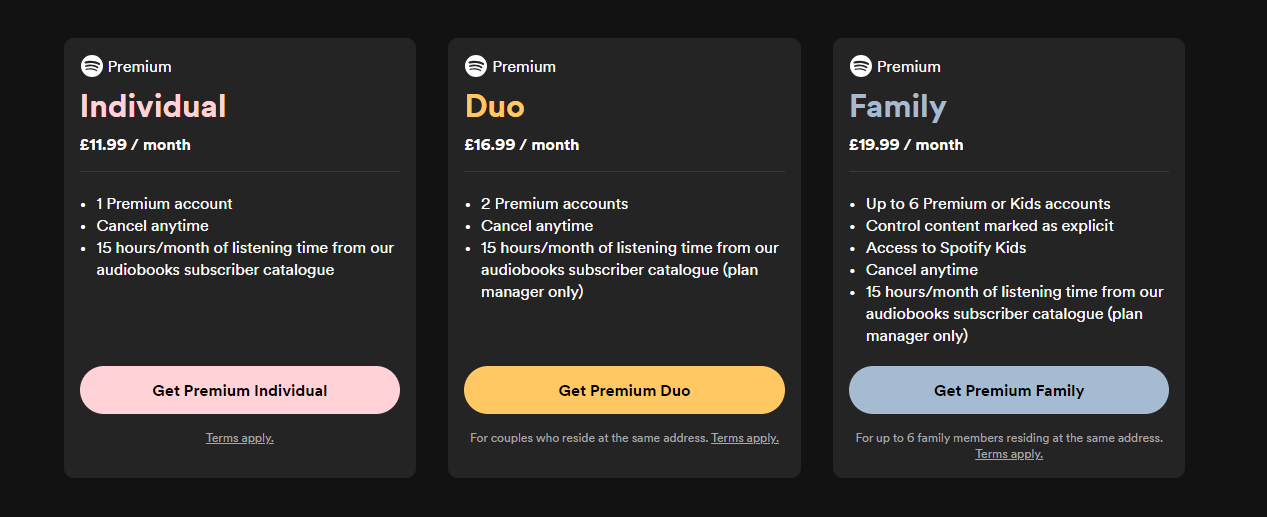
Task: Click the Spotify logo on Individual card
Action: click(91, 66)
